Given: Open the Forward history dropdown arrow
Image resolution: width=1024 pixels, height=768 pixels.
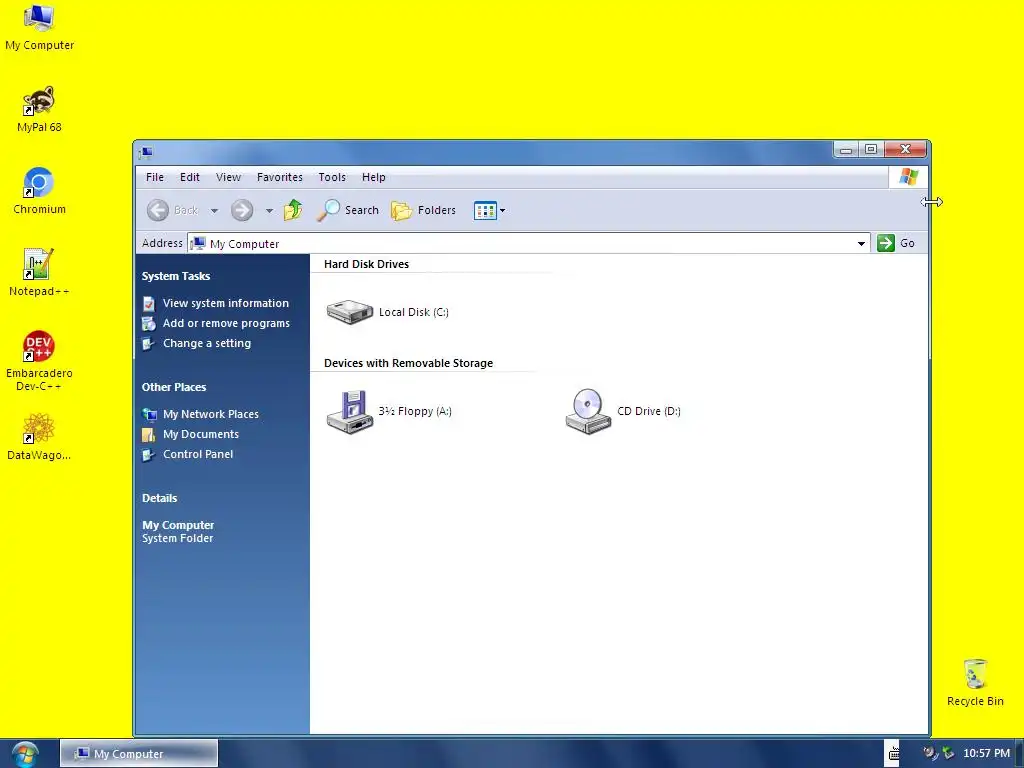Looking at the screenshot, I should click(269, 210).
